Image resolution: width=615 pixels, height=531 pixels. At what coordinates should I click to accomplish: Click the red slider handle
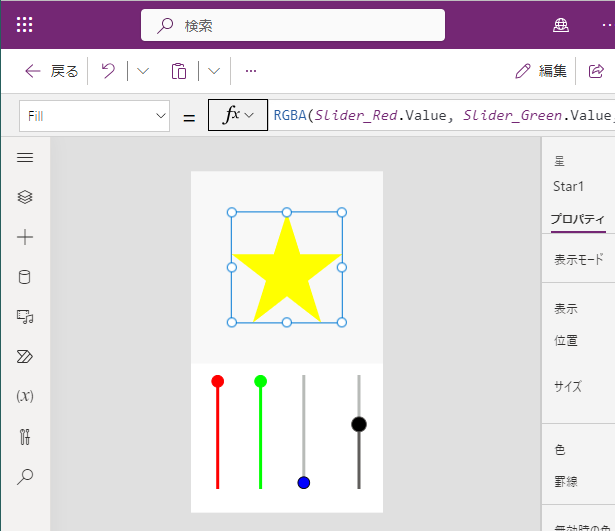218,381
